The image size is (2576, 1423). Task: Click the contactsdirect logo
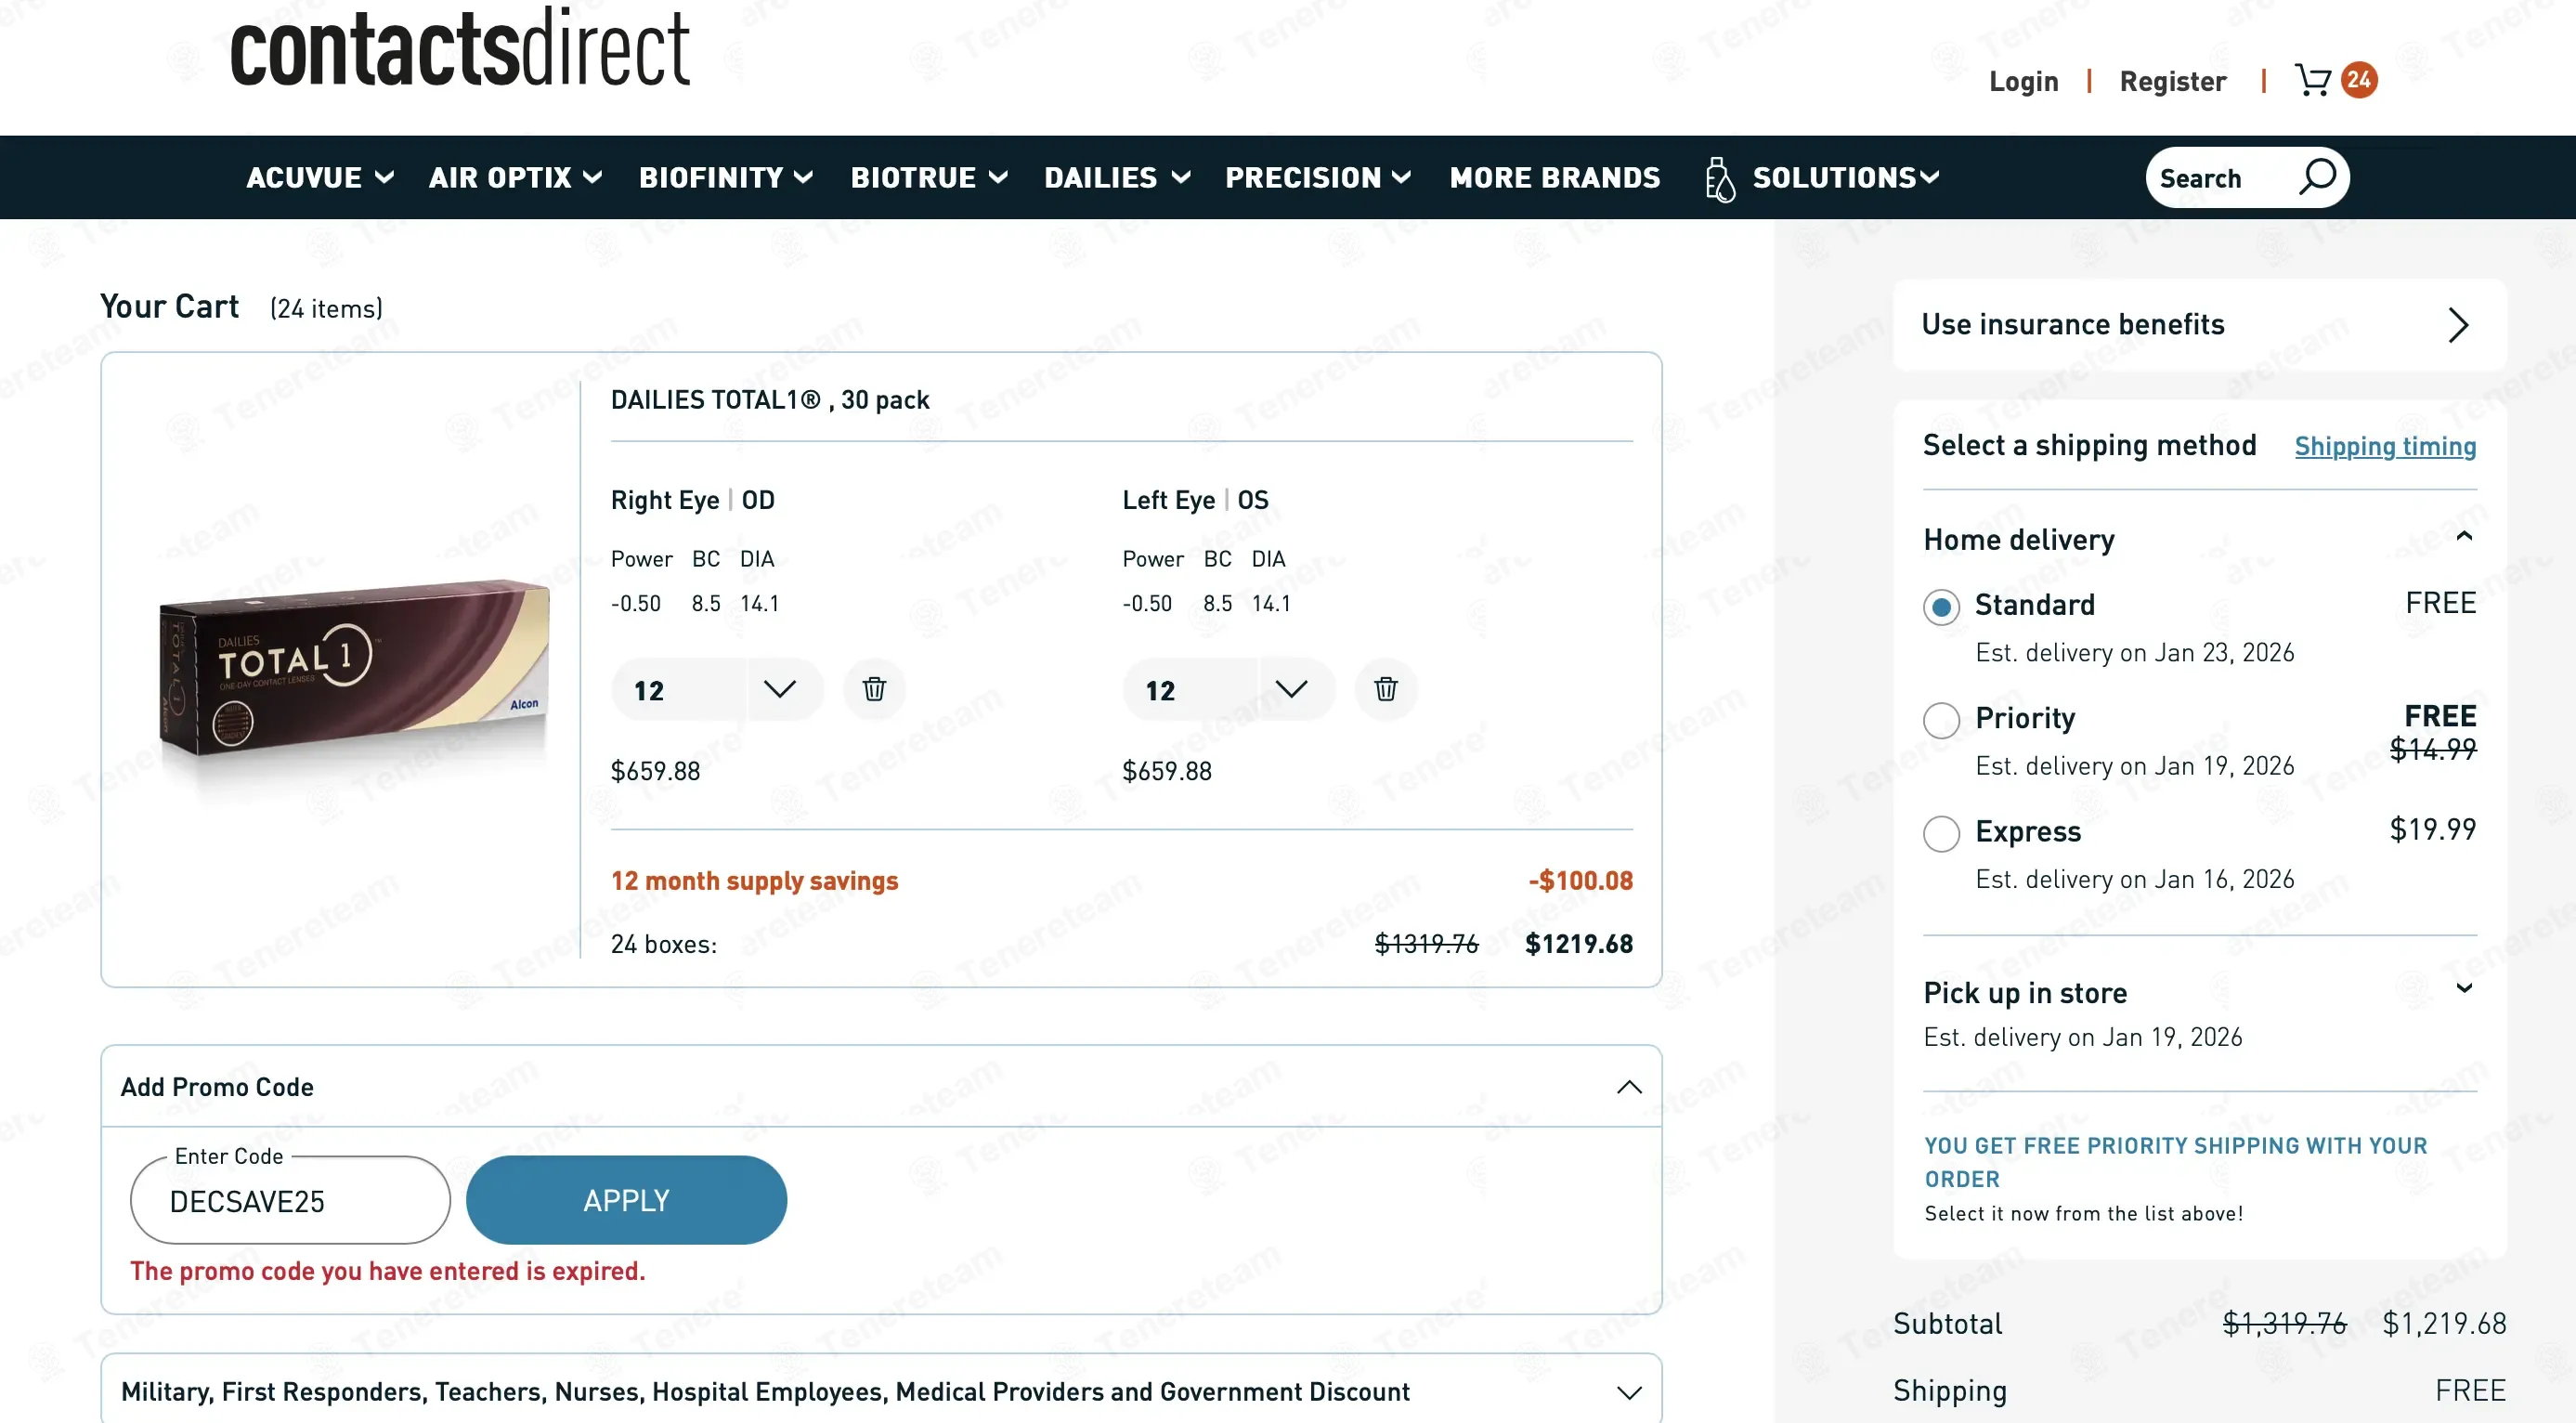459,48
